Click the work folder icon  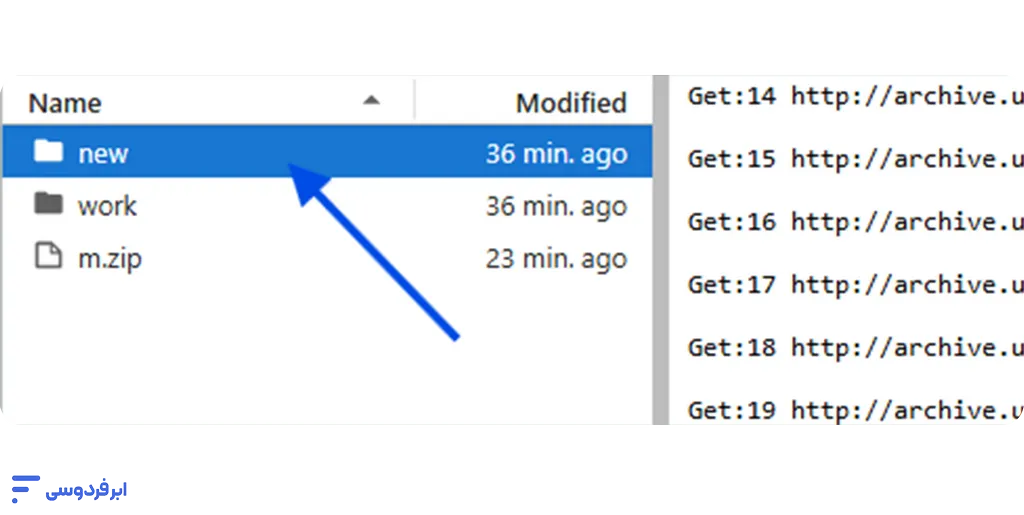point(47,205)
